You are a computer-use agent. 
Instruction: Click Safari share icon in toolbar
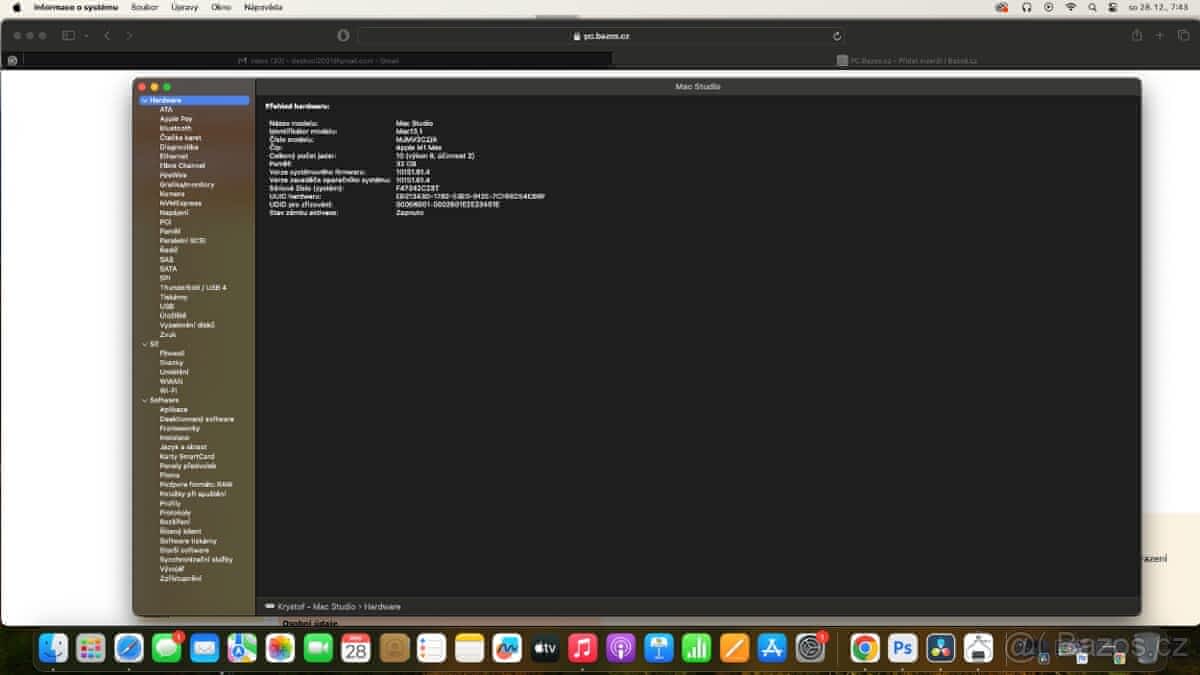point(1137,35)
